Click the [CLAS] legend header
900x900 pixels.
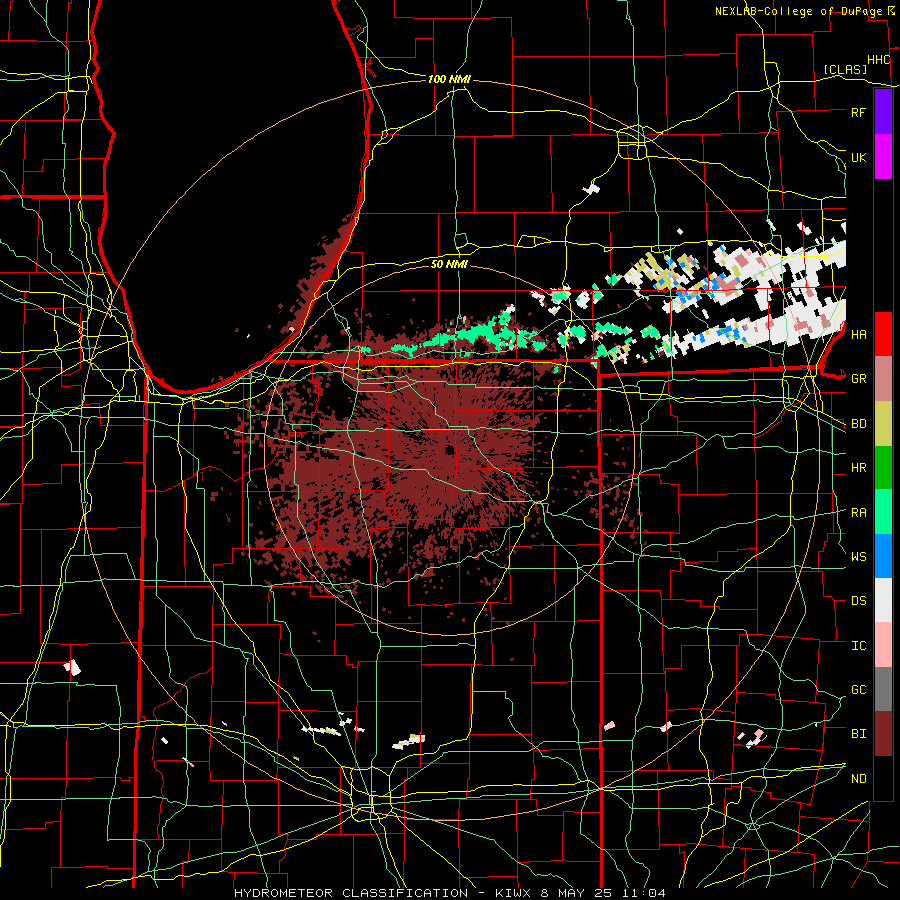(x=845, y=70)
